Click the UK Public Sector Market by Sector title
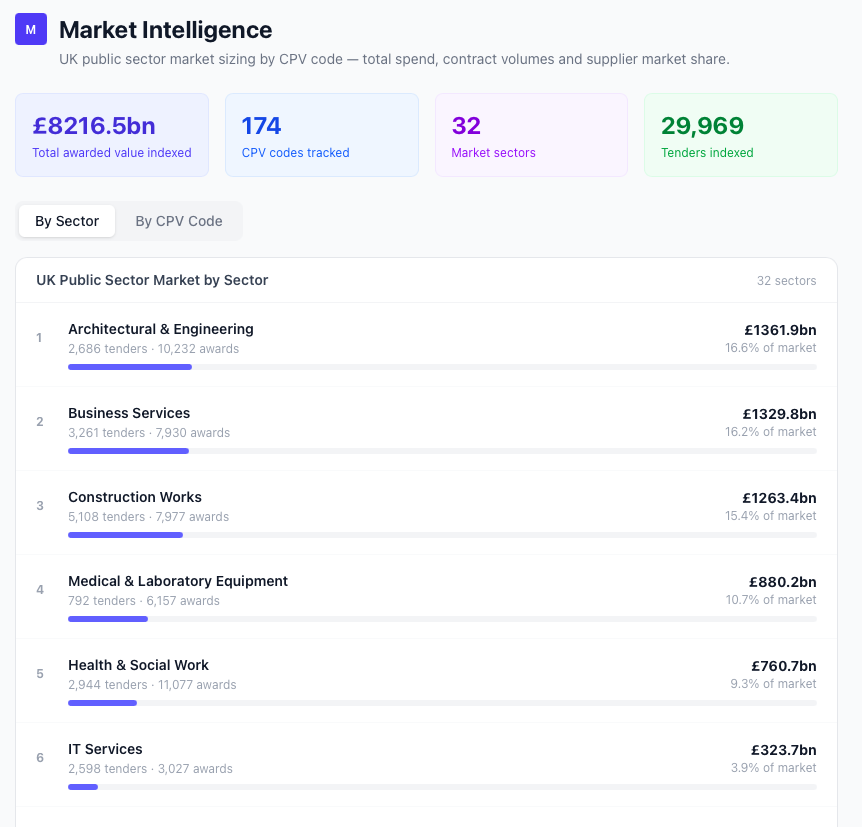Screen dimensions: 862x827 152,280
